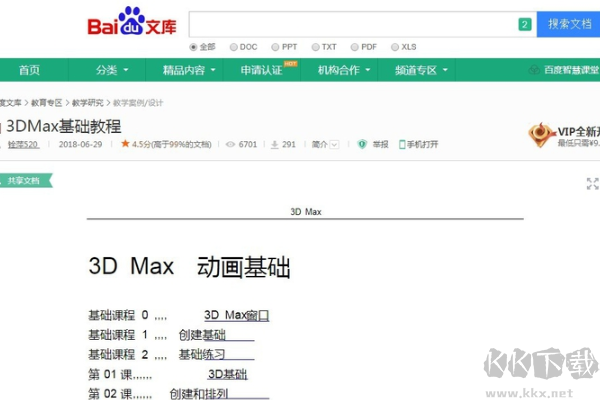Image resolution: width=600 pixels, height=400 pixels.
Task: Click the 291 download count
Action: point(289,144)
